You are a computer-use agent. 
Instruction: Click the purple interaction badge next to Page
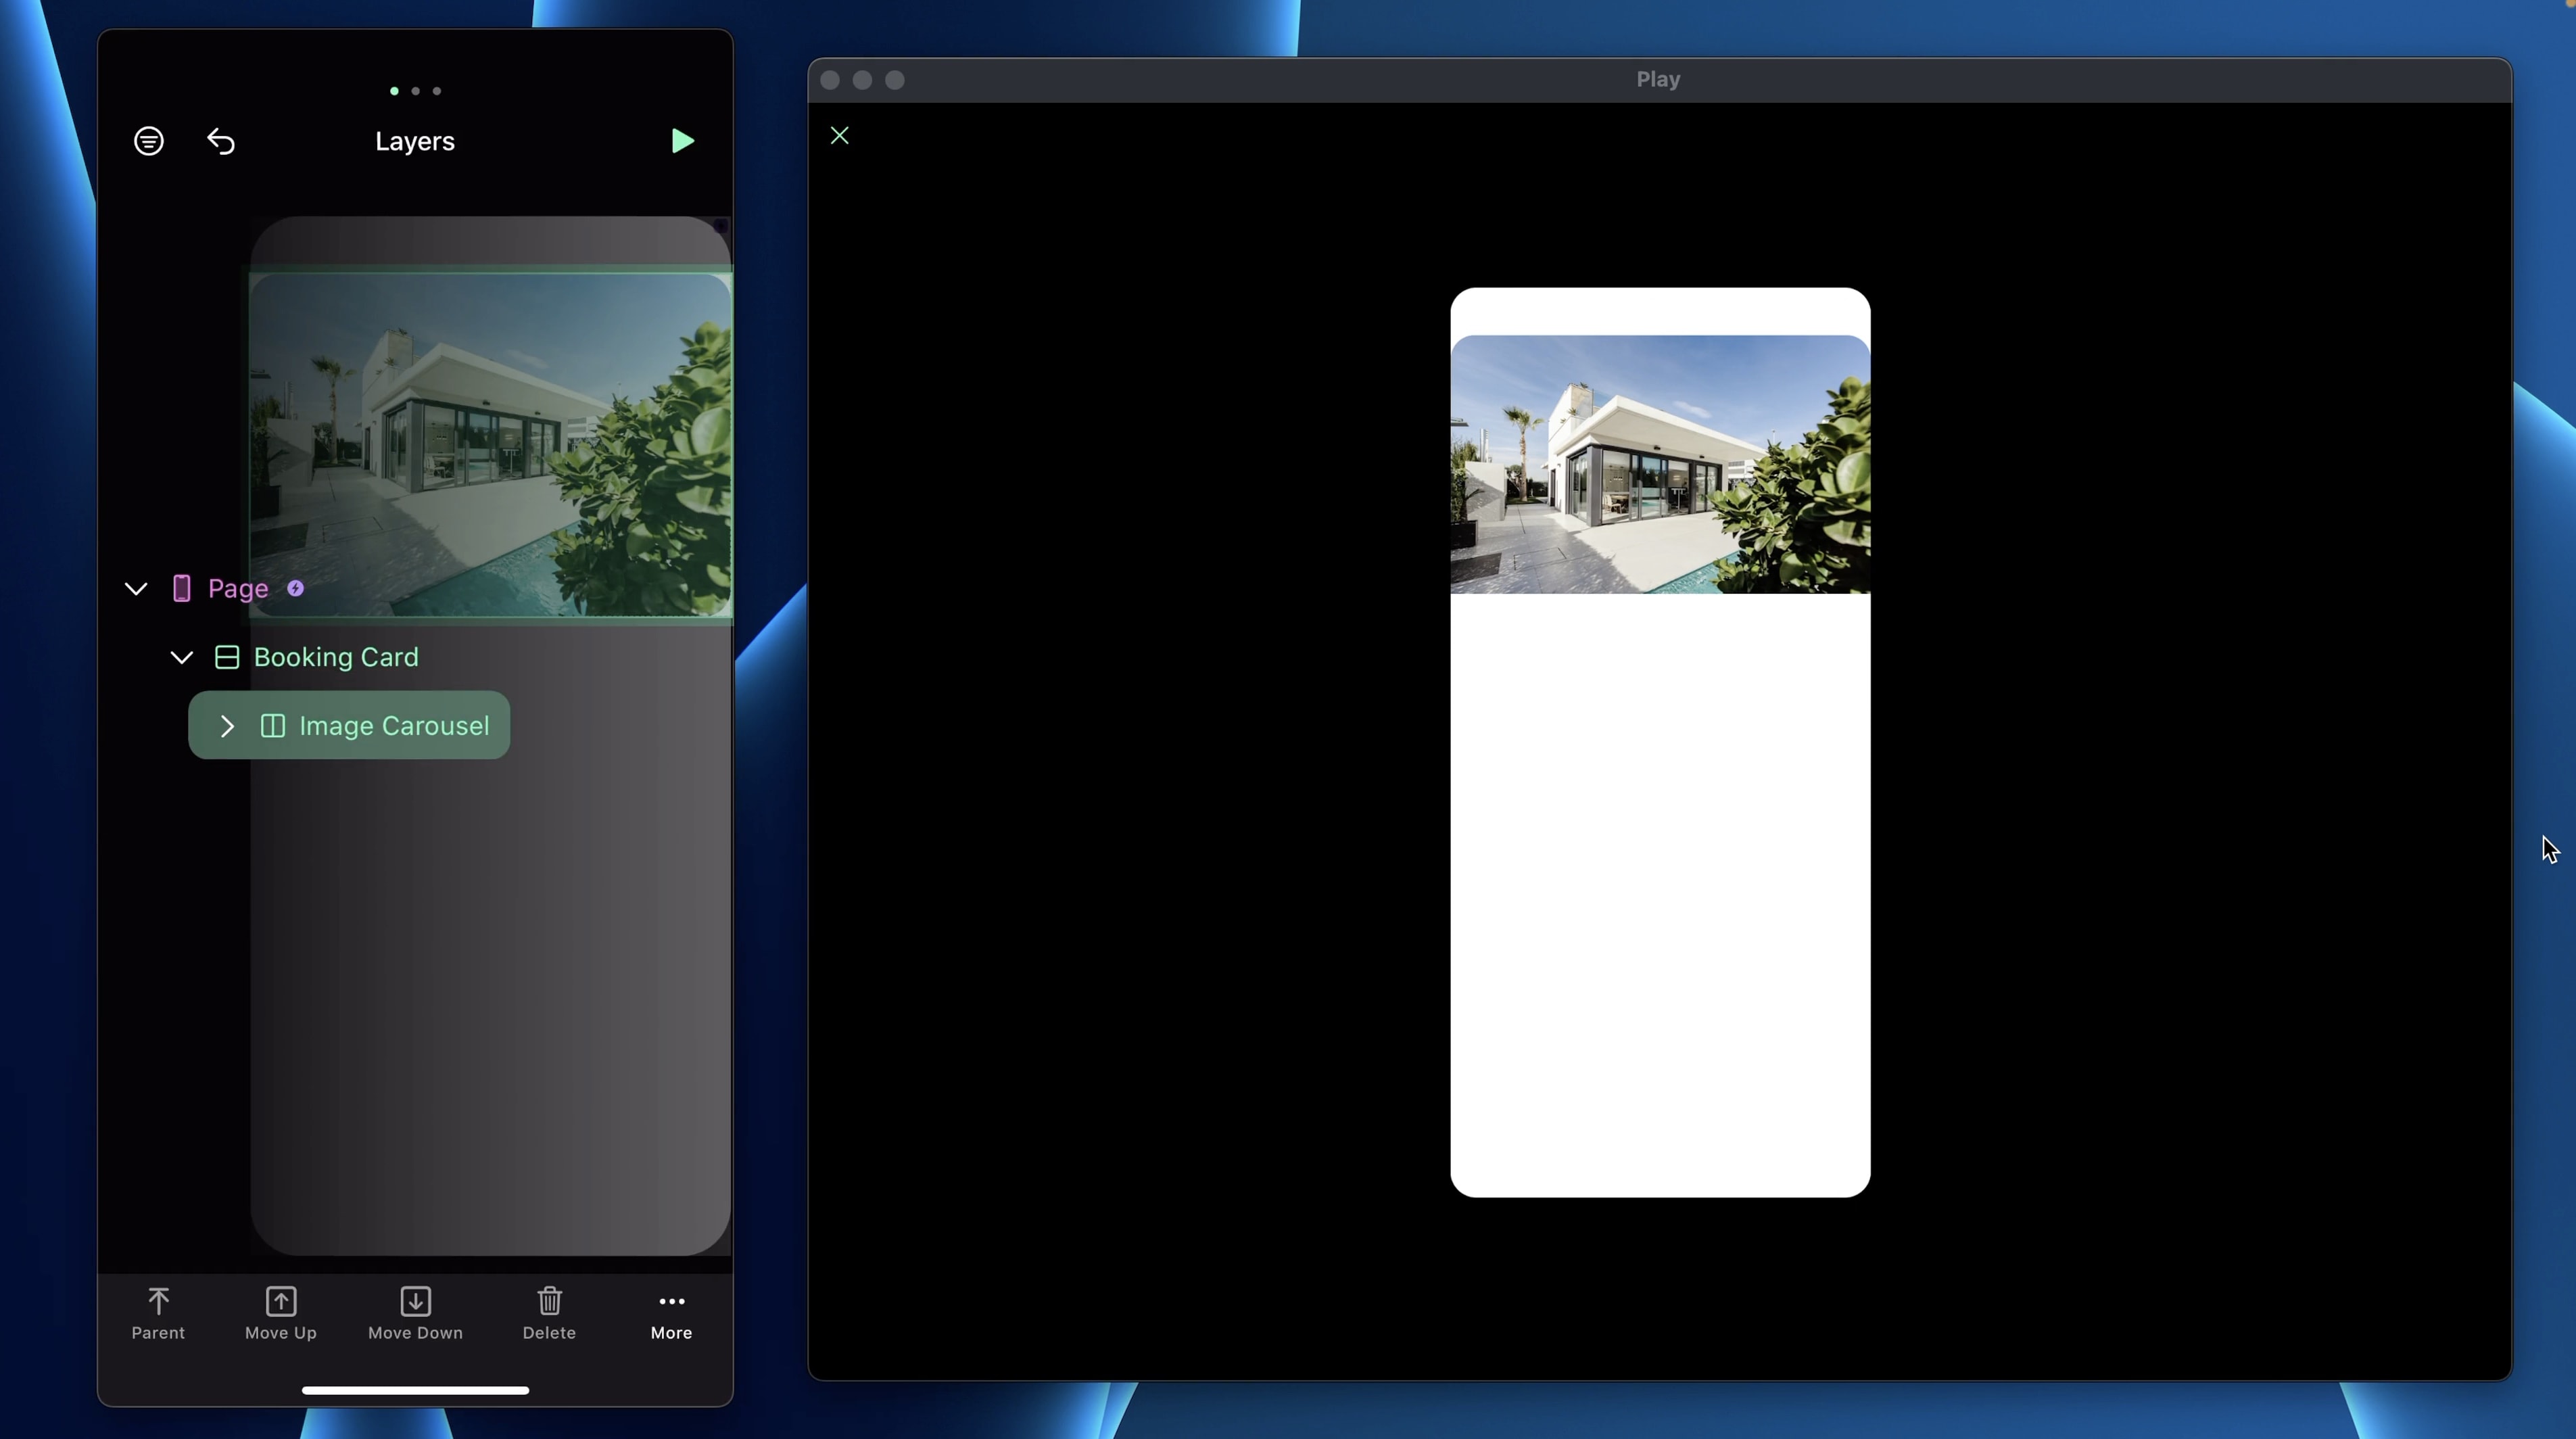pos(295,589)
